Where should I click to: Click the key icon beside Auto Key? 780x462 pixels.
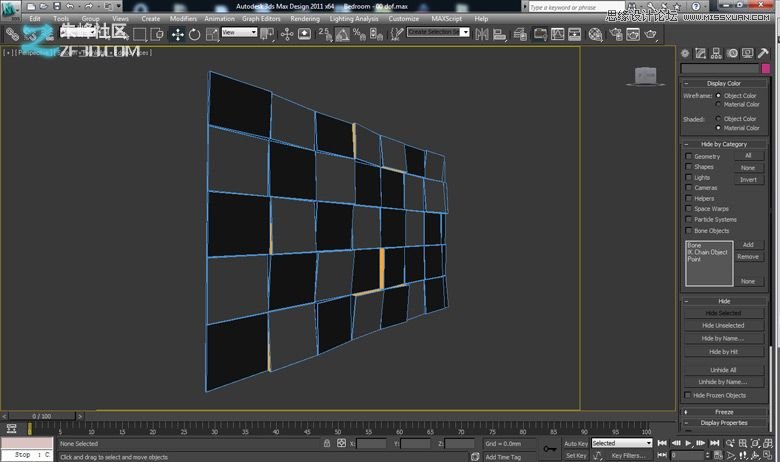pyautogui.click(x=548, y=449)
